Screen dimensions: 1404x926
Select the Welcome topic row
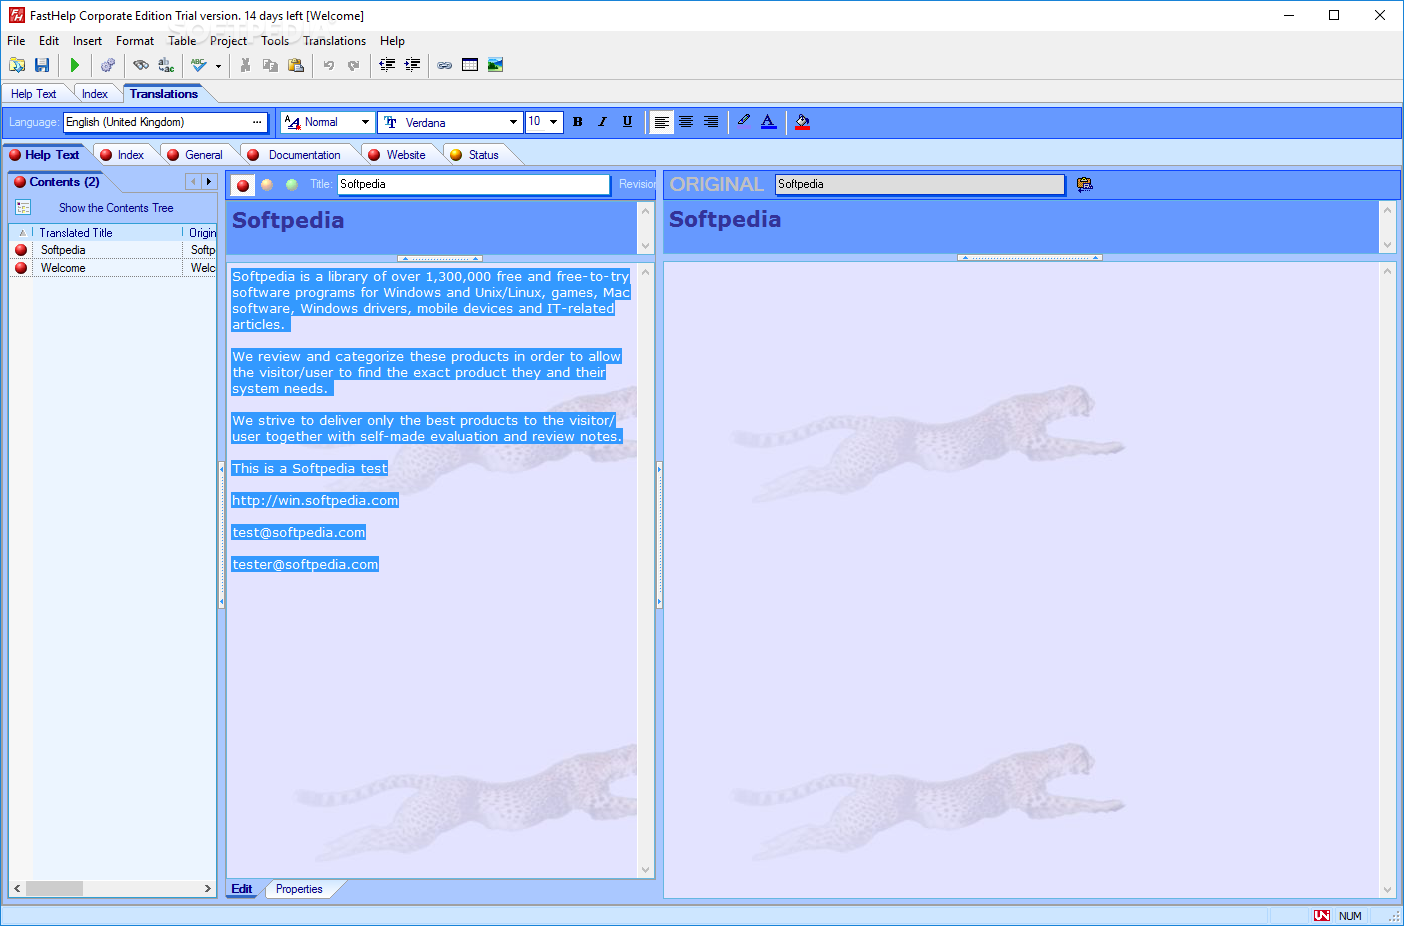pyautogui.click(x=113, y=268)
